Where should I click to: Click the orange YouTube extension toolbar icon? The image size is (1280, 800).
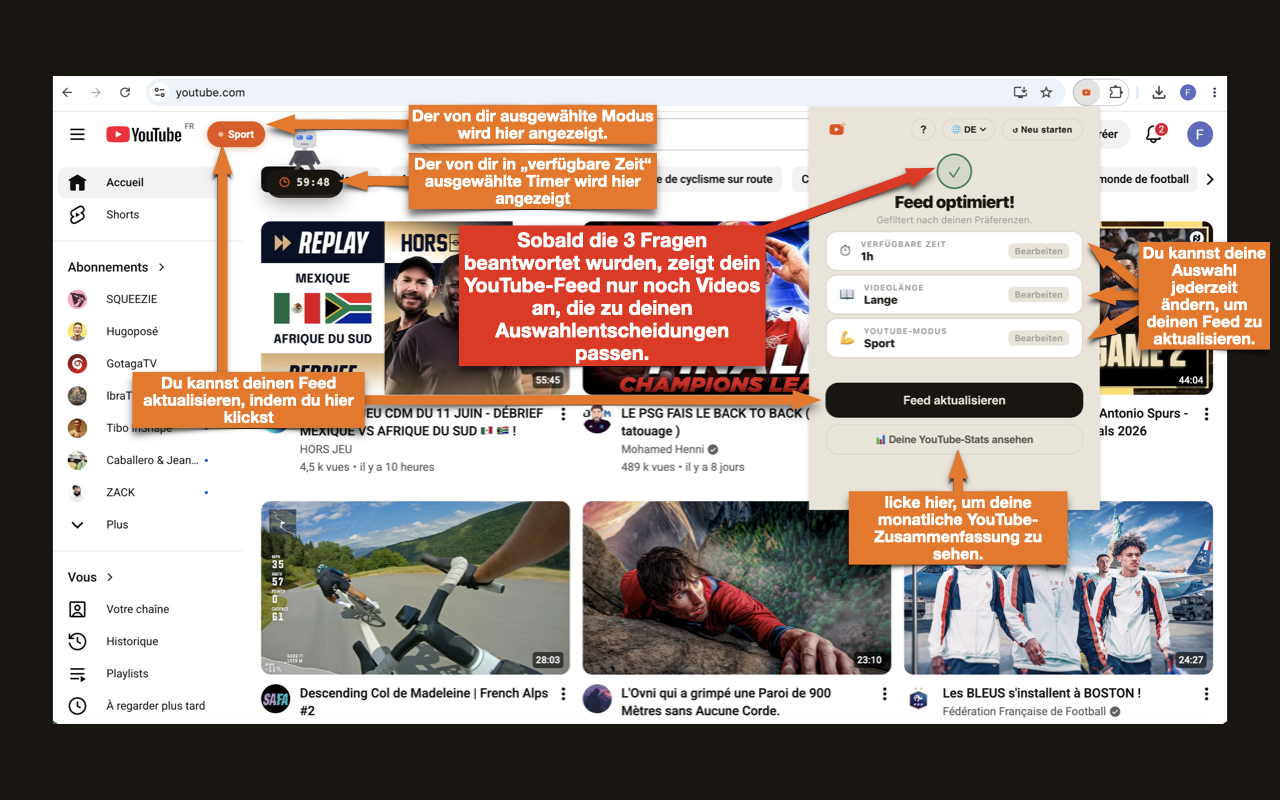pos(1086,92)
